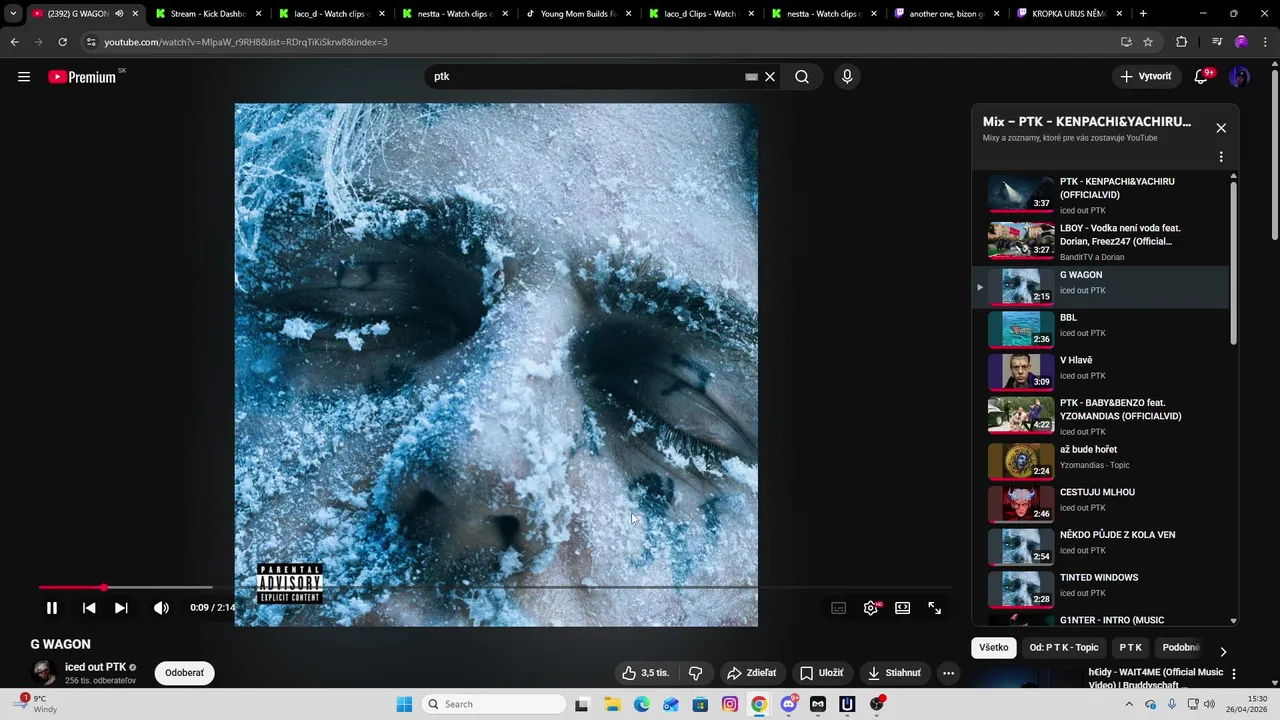Click the search box containing ptk
This screenshot has height=720, width=1280.
[x=585, y=77]
